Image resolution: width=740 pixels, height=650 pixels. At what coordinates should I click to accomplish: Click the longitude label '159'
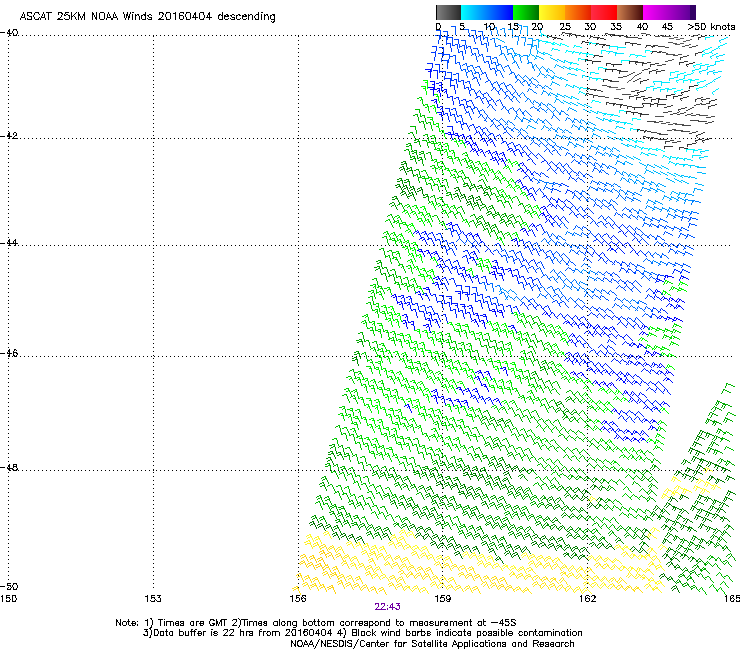[x=442, y=599]
